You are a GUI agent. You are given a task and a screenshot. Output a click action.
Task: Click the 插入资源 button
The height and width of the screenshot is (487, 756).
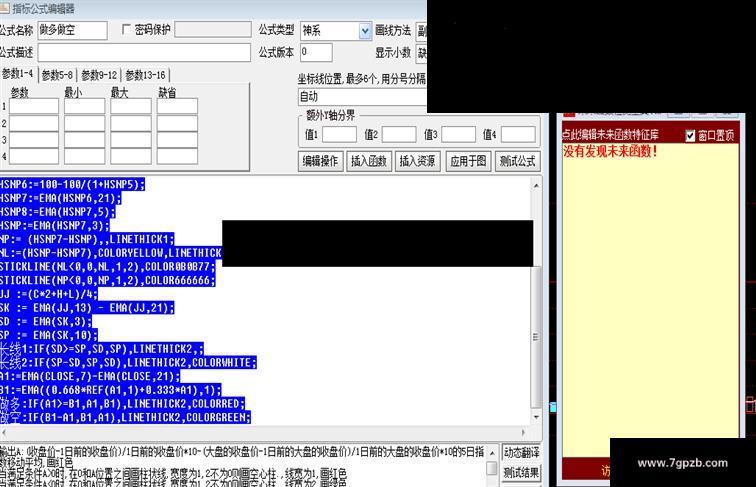[417, 161]
